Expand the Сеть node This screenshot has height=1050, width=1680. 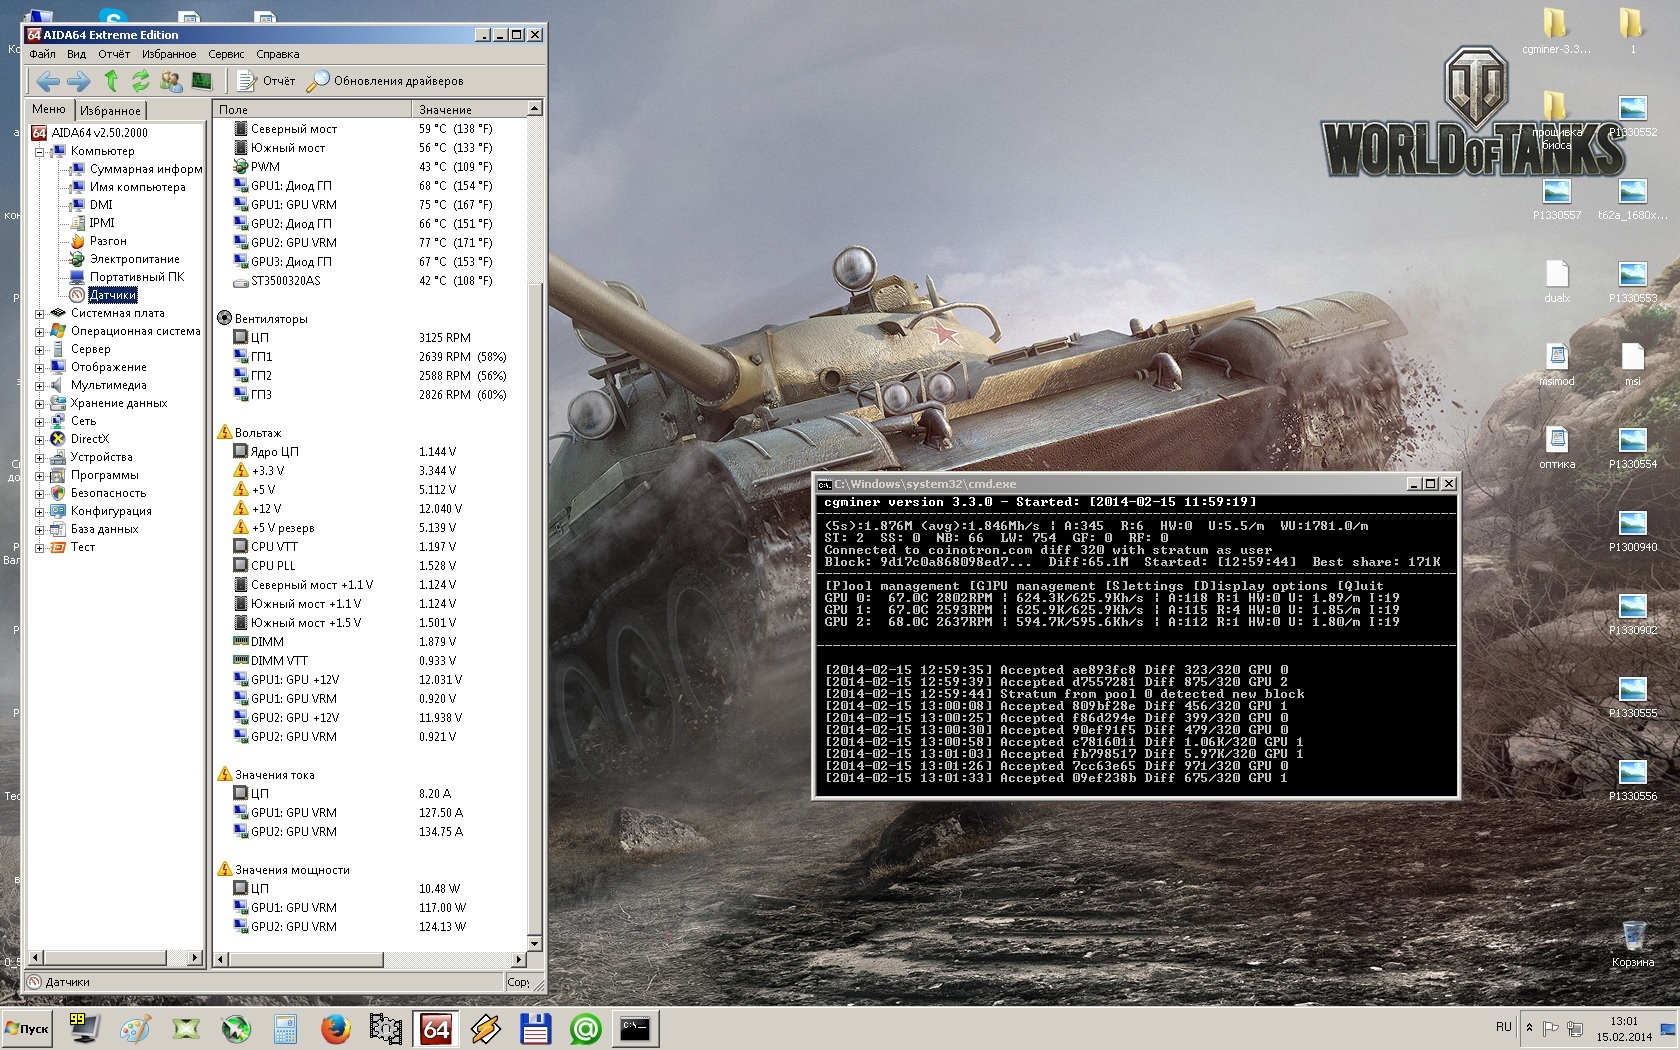point(40,422)
